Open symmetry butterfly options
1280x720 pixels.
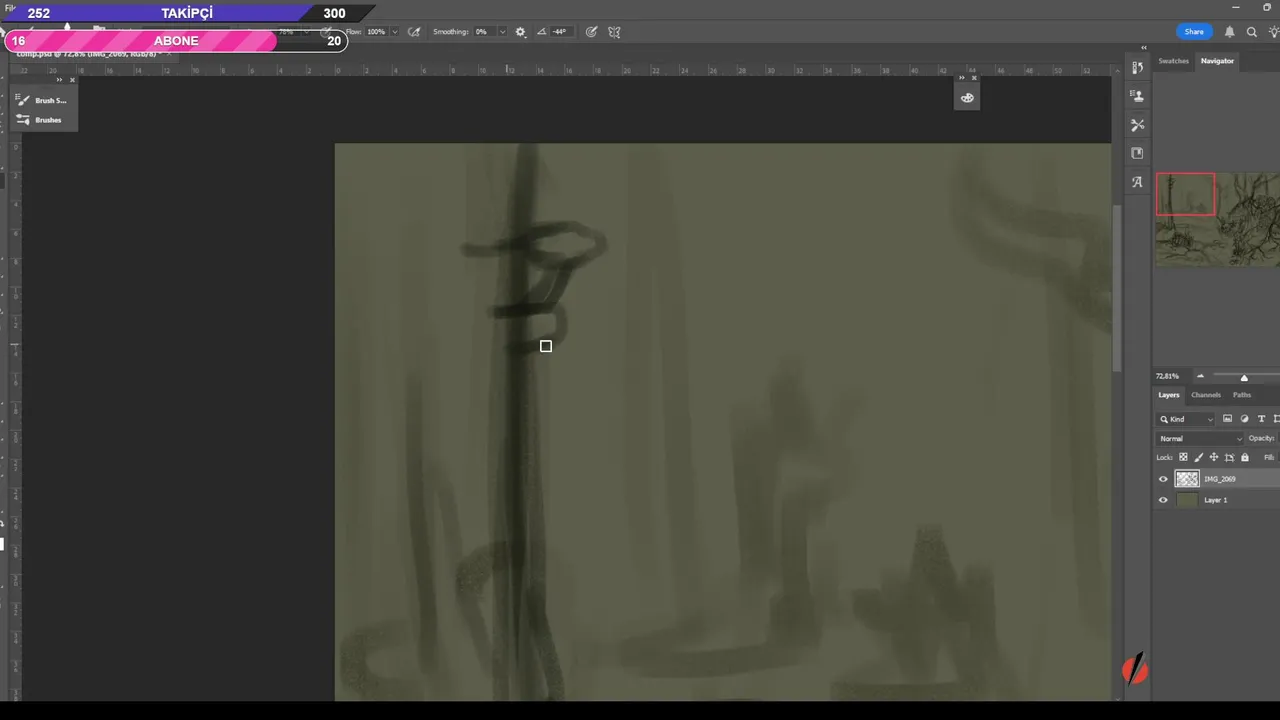tap(614, 32)
